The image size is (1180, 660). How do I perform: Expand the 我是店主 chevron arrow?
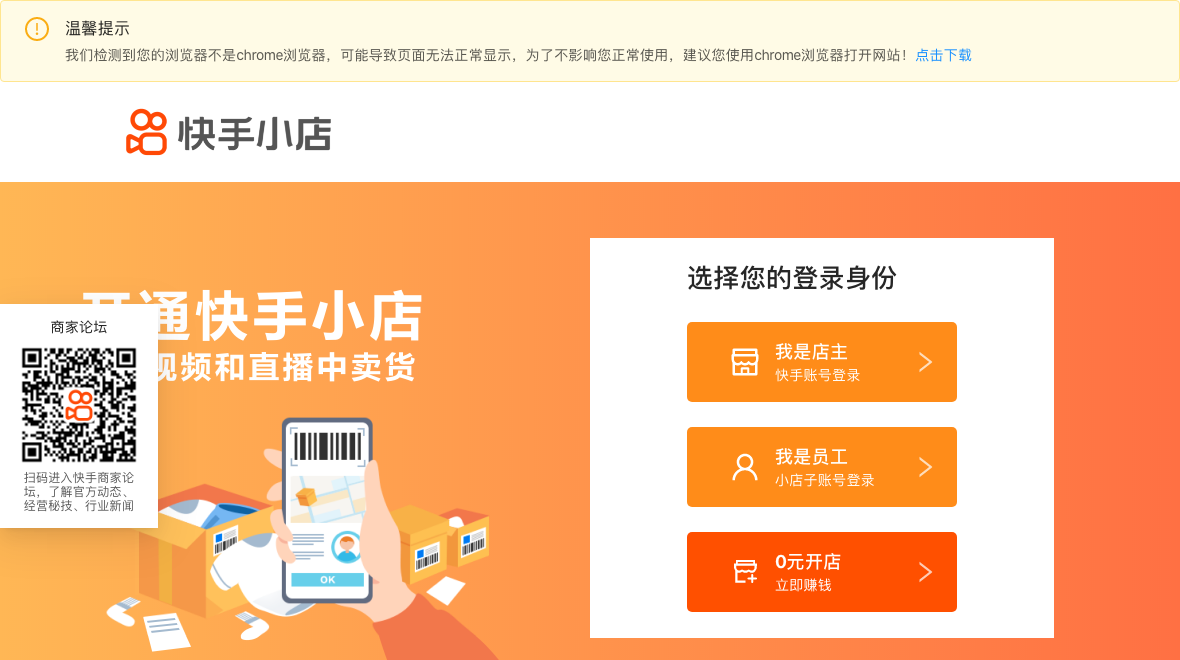click(926, 362)
